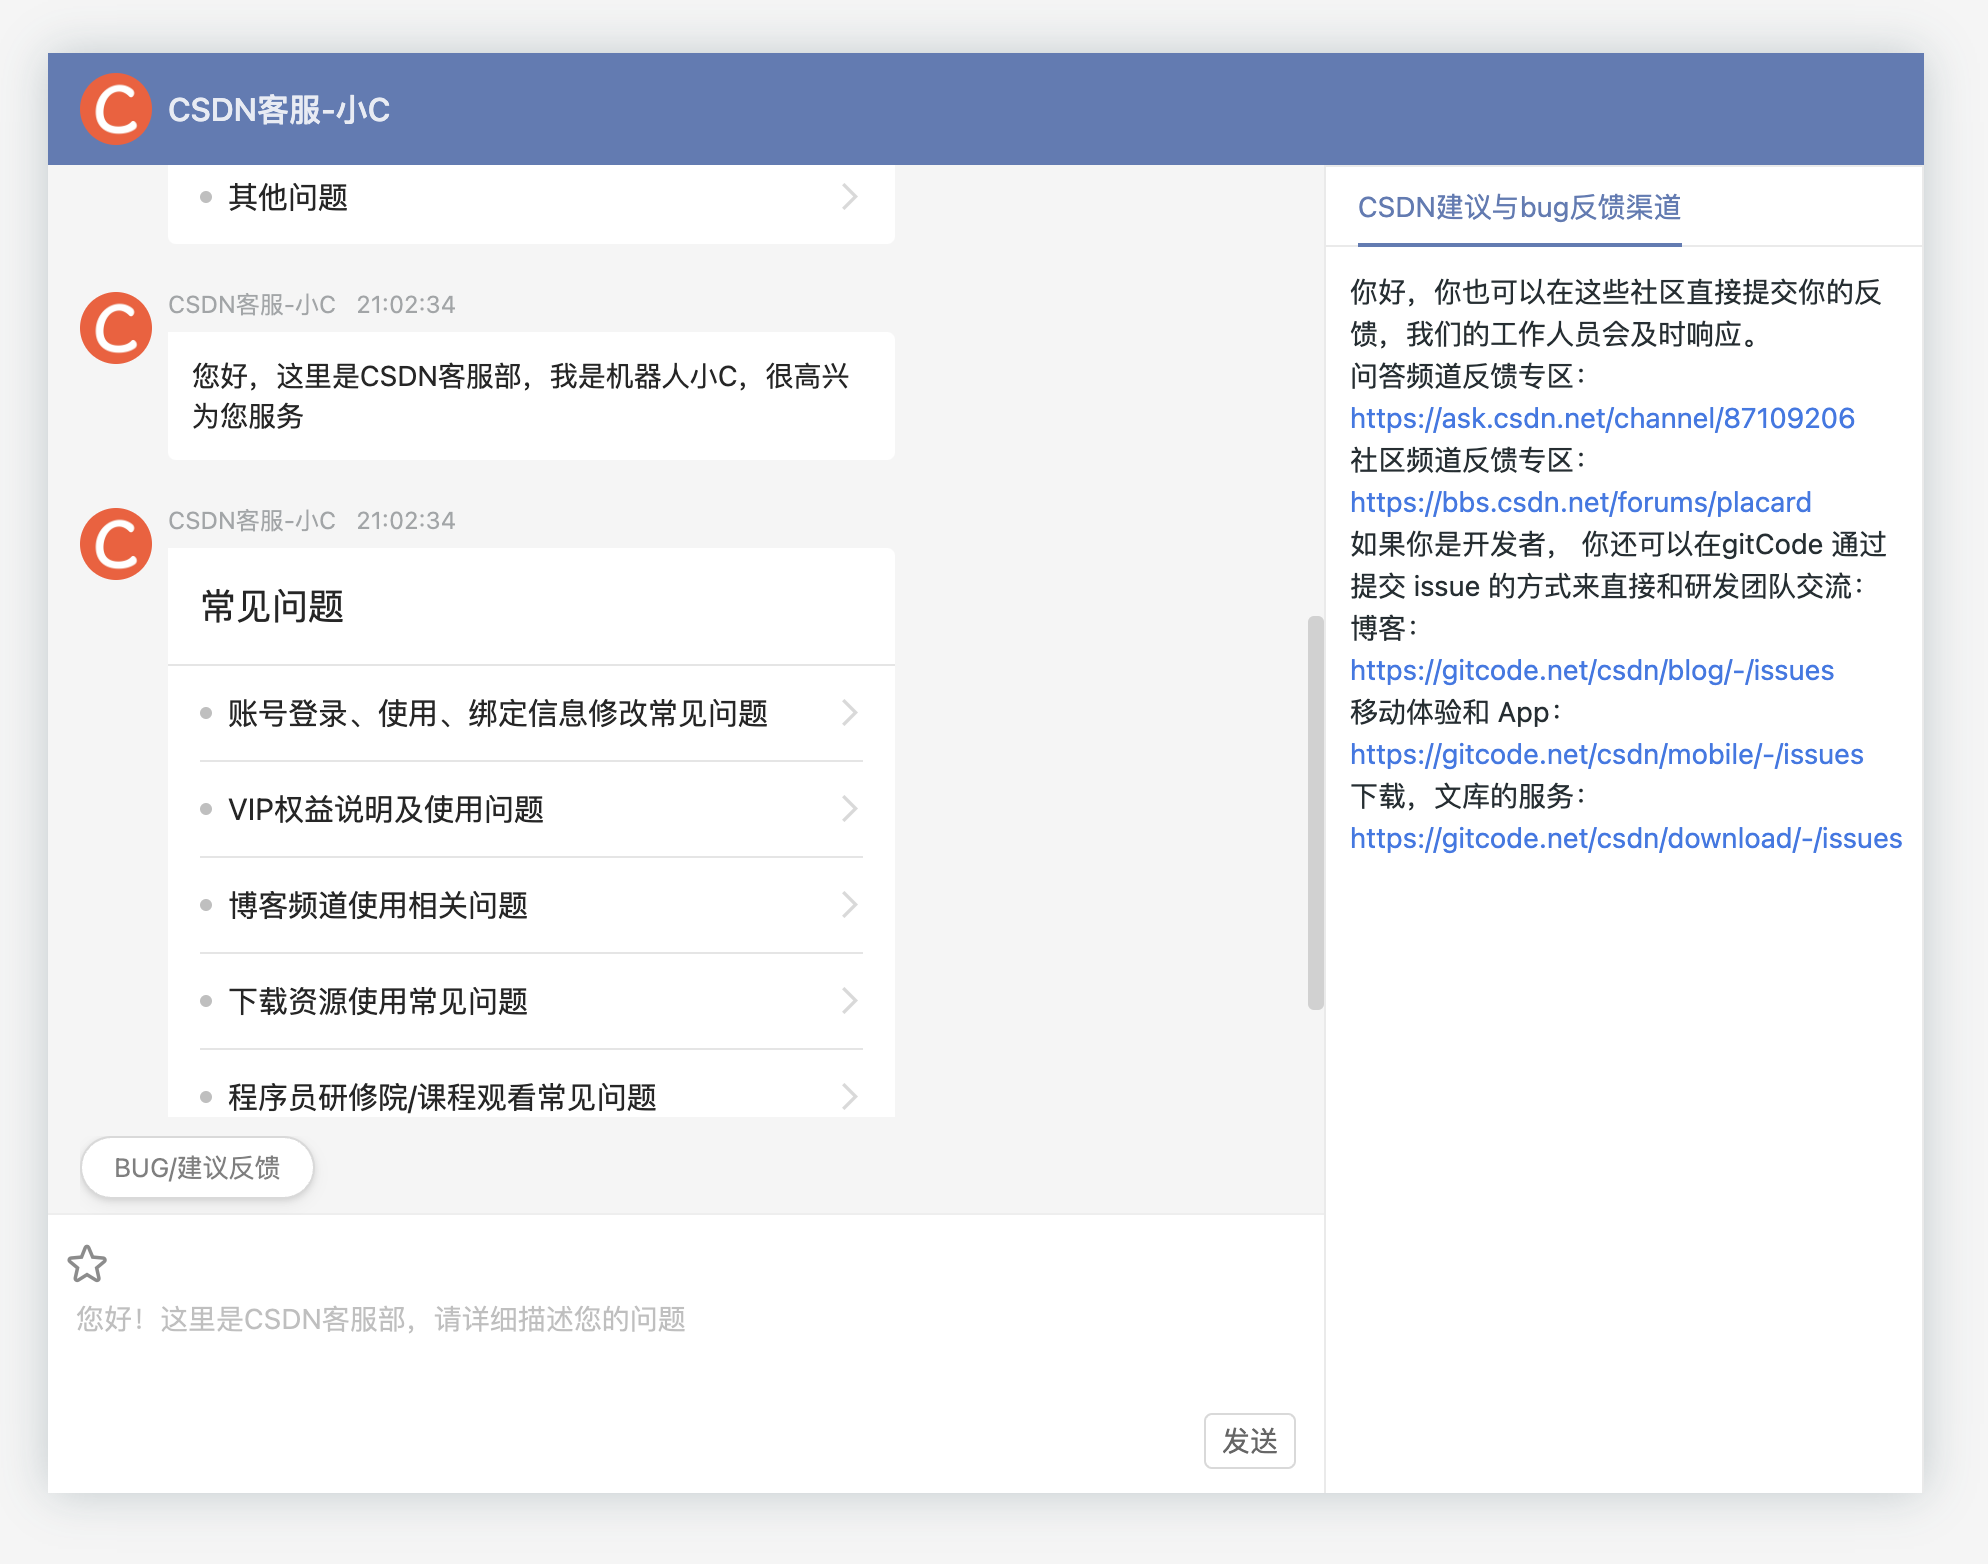Click the 发送 send button

click(1249, 1441)
